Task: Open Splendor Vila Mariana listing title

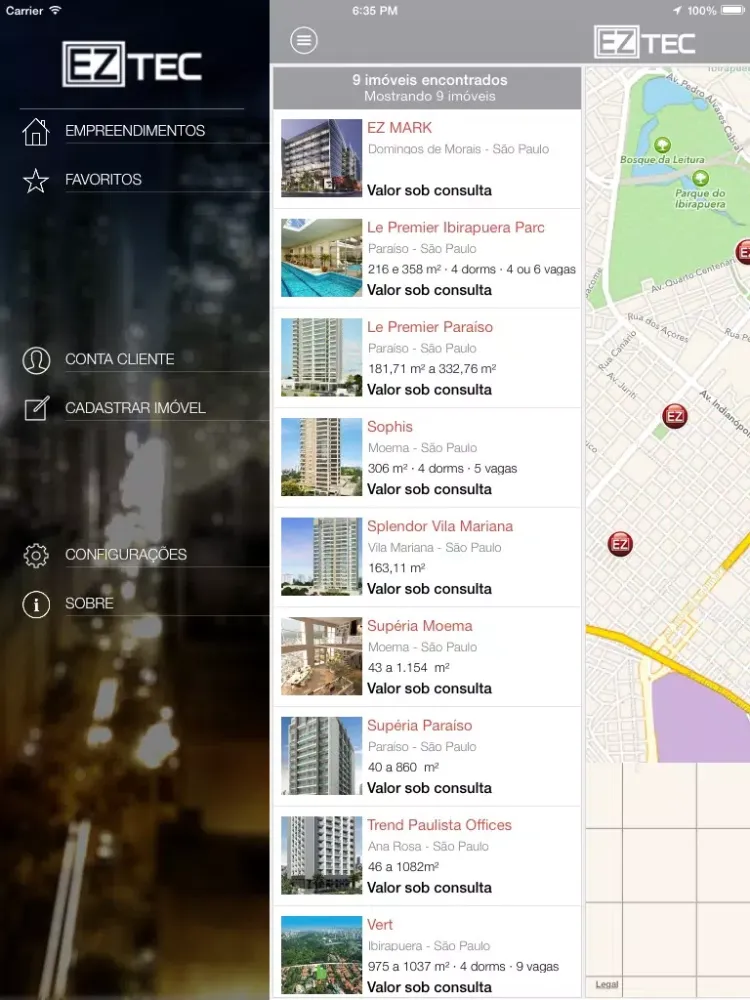Action: pyautogui.click(x=440, y=526)
